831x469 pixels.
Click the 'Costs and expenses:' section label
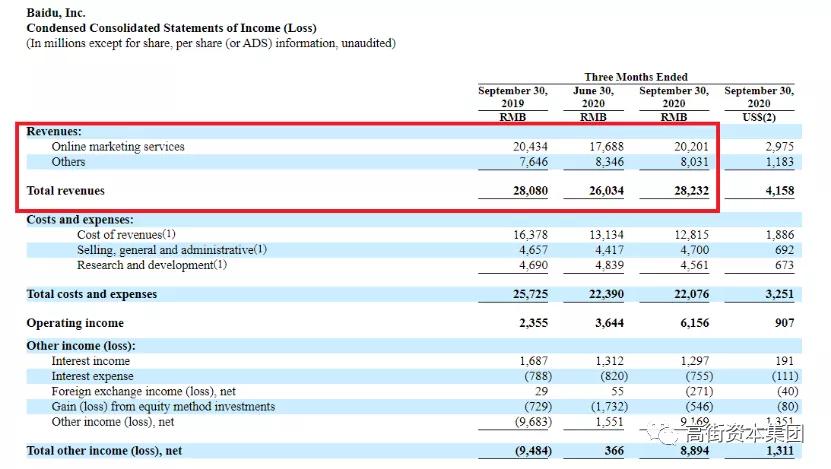pos(80,219)
